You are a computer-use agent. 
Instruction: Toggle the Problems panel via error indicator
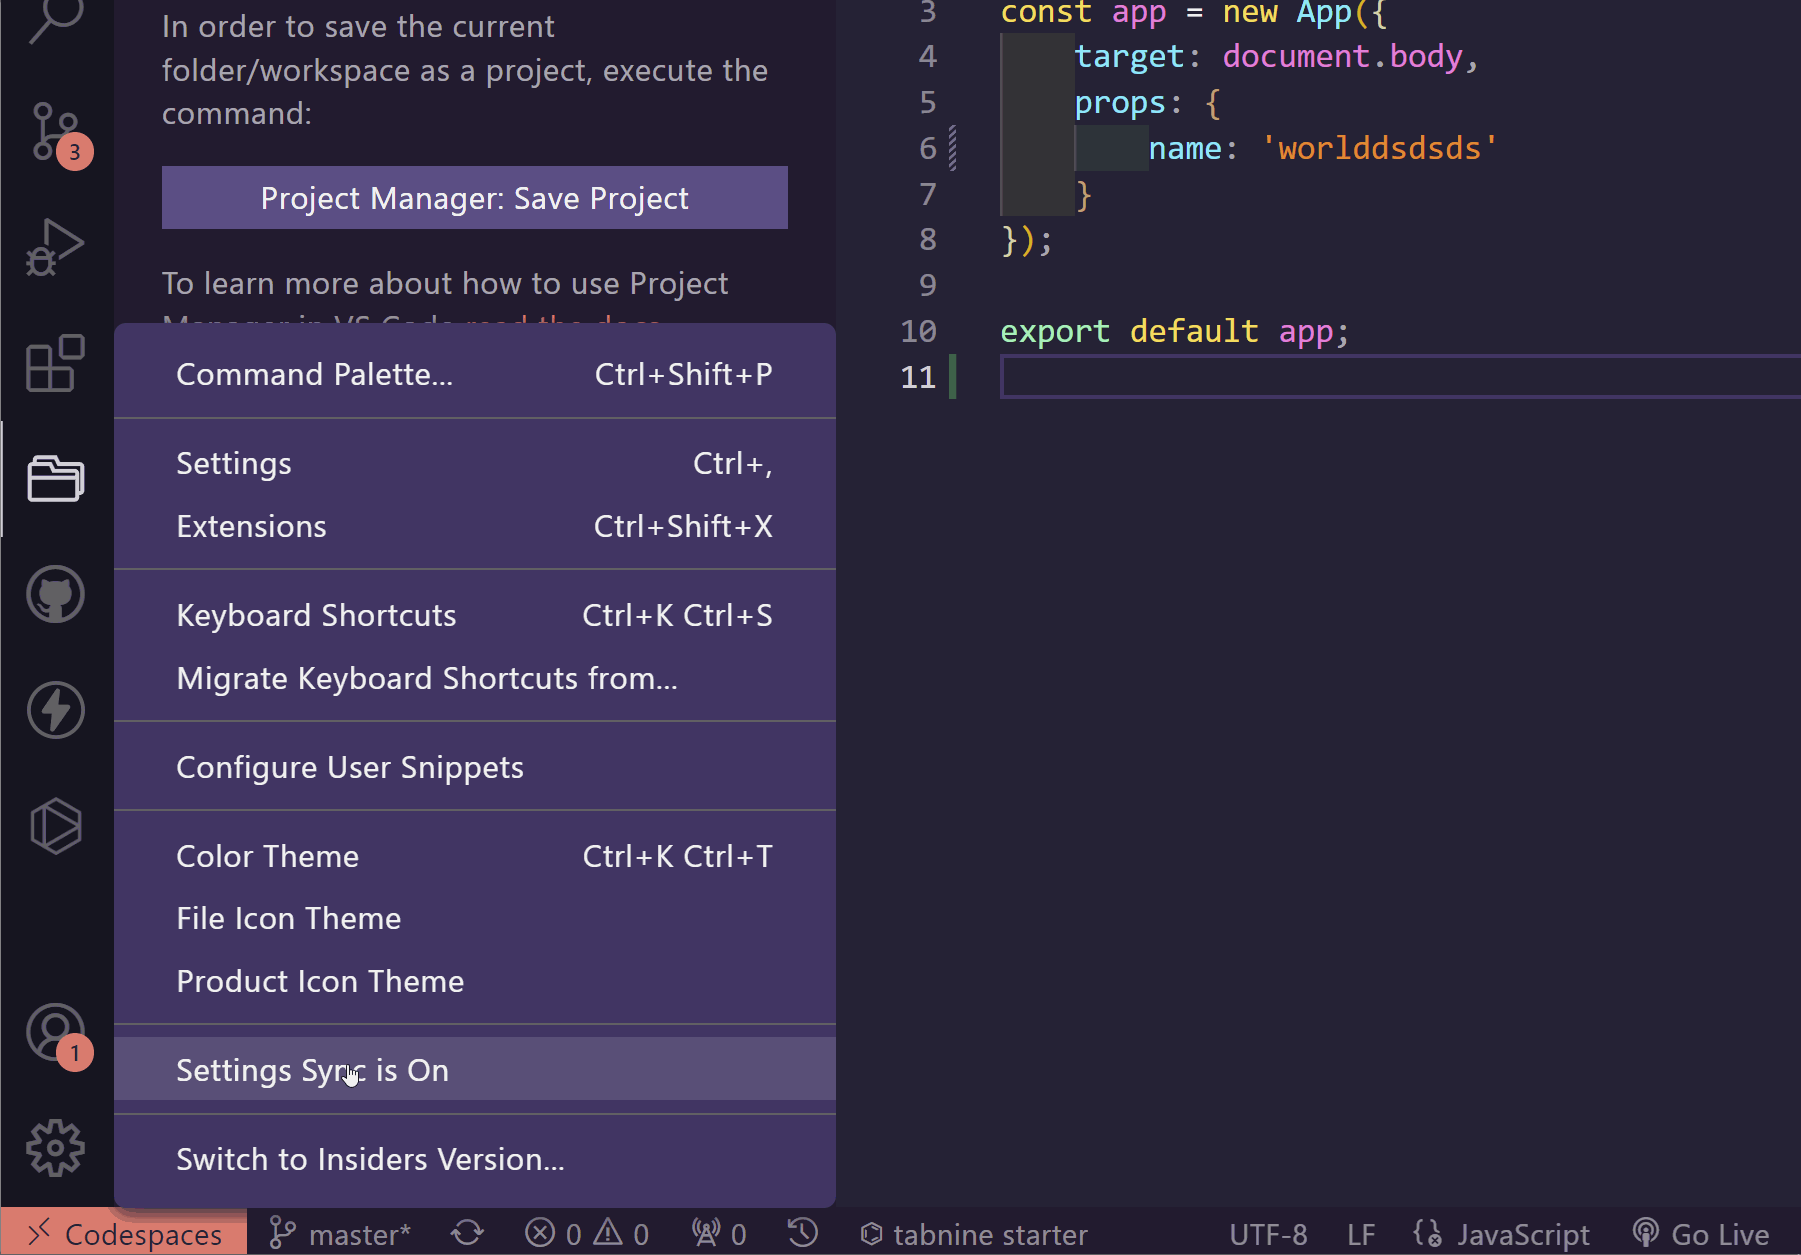click(585, 1233)
